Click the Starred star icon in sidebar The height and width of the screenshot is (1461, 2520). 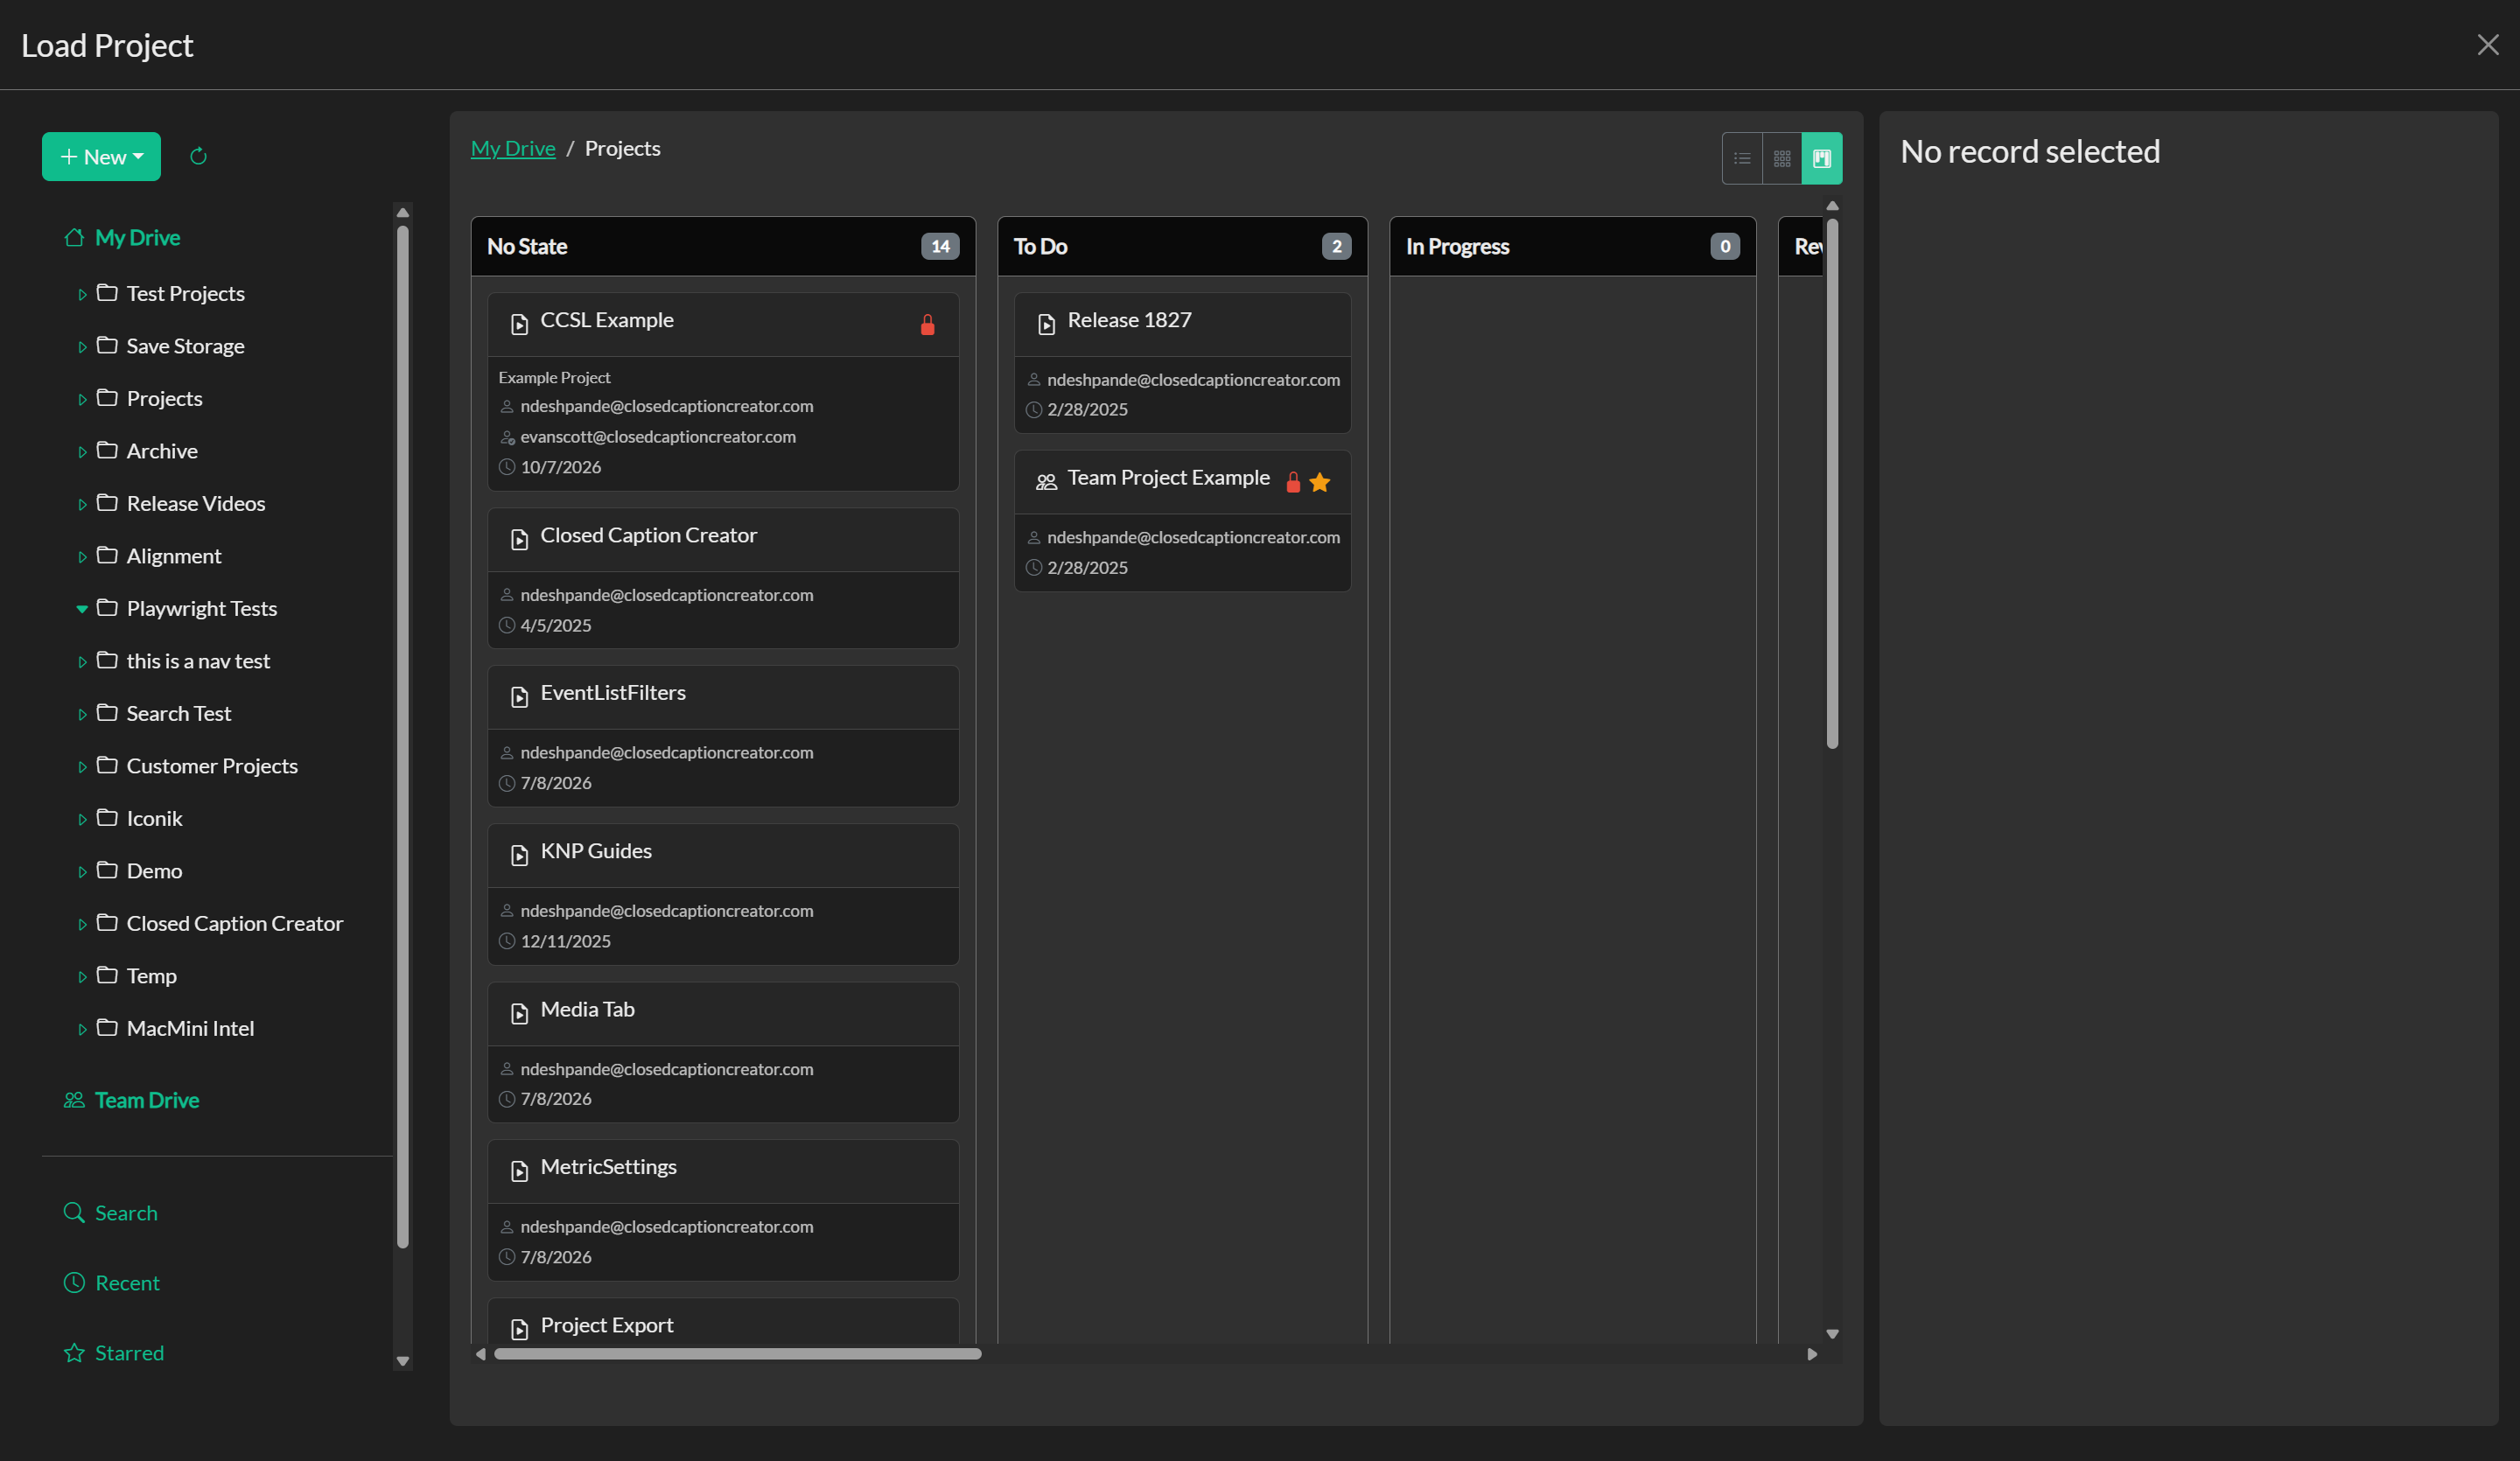(74, 1353)
